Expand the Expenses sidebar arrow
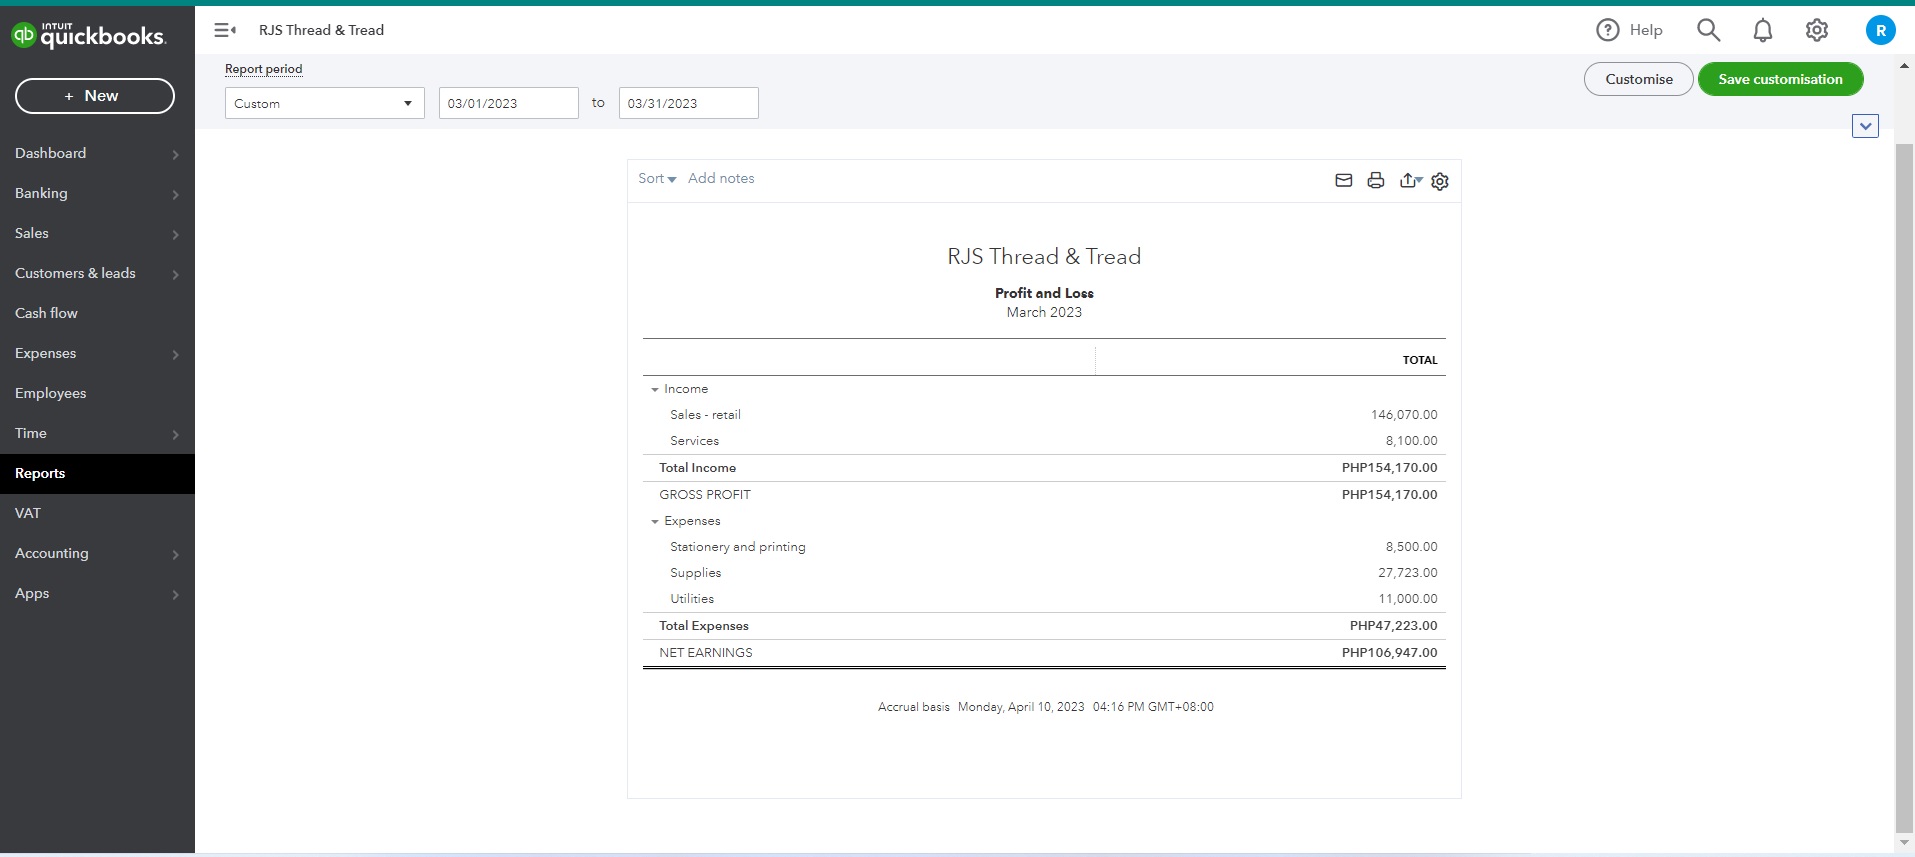The height and width of the screenshot is (857, 1915). [x=175, y=354]
